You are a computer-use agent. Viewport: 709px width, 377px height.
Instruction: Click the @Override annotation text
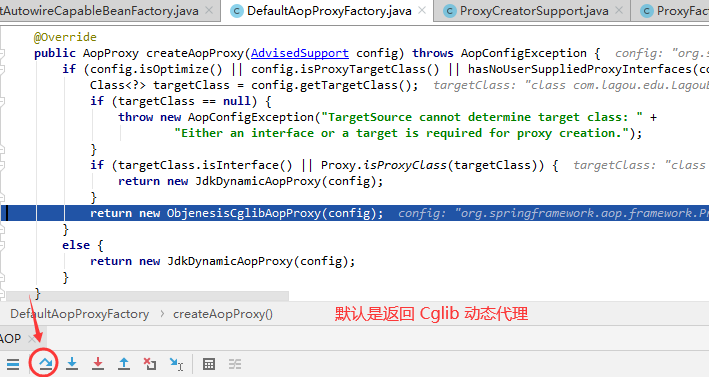point(65,37)
